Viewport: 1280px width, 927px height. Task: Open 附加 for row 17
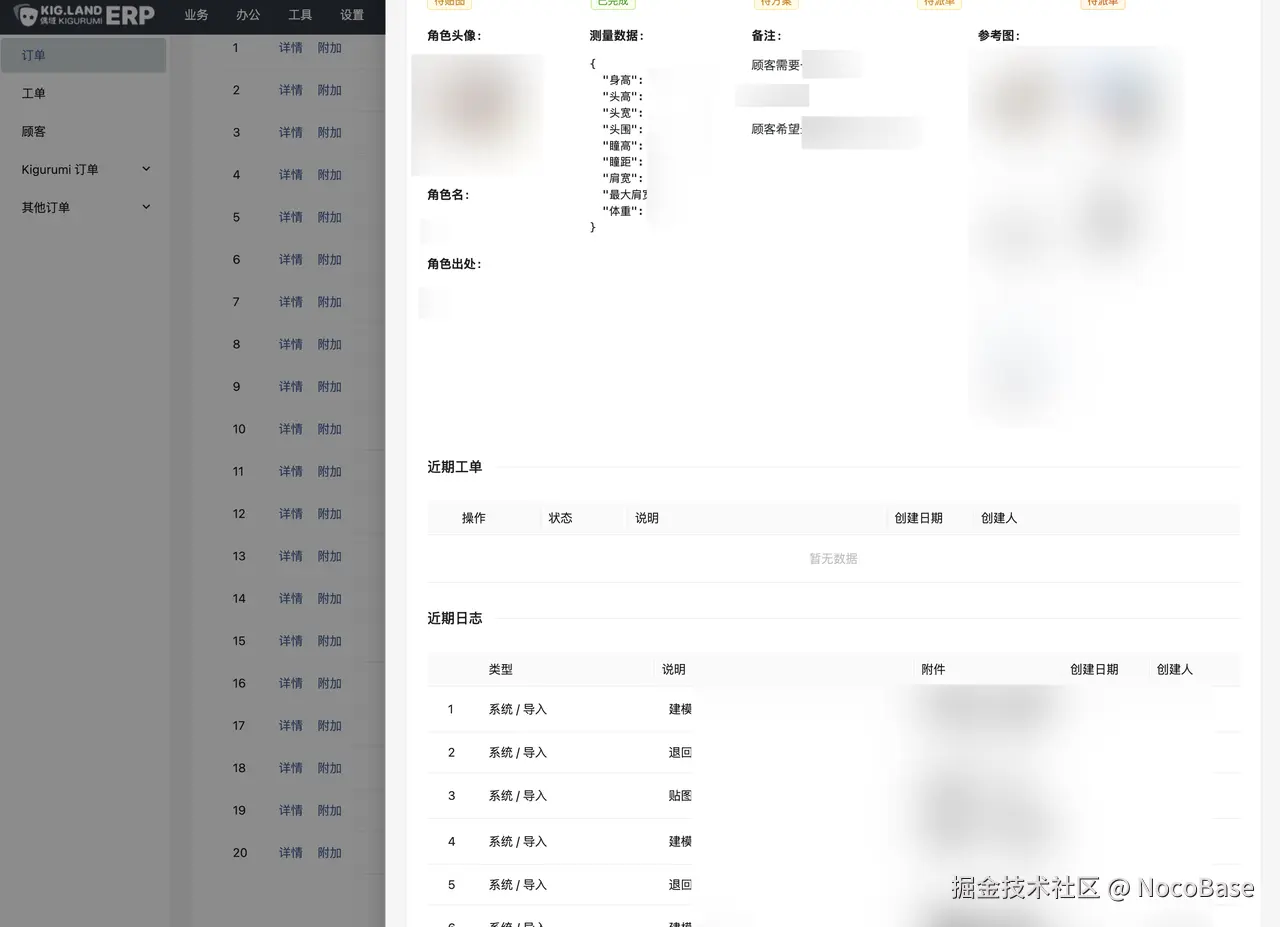[x=330, y=725]
